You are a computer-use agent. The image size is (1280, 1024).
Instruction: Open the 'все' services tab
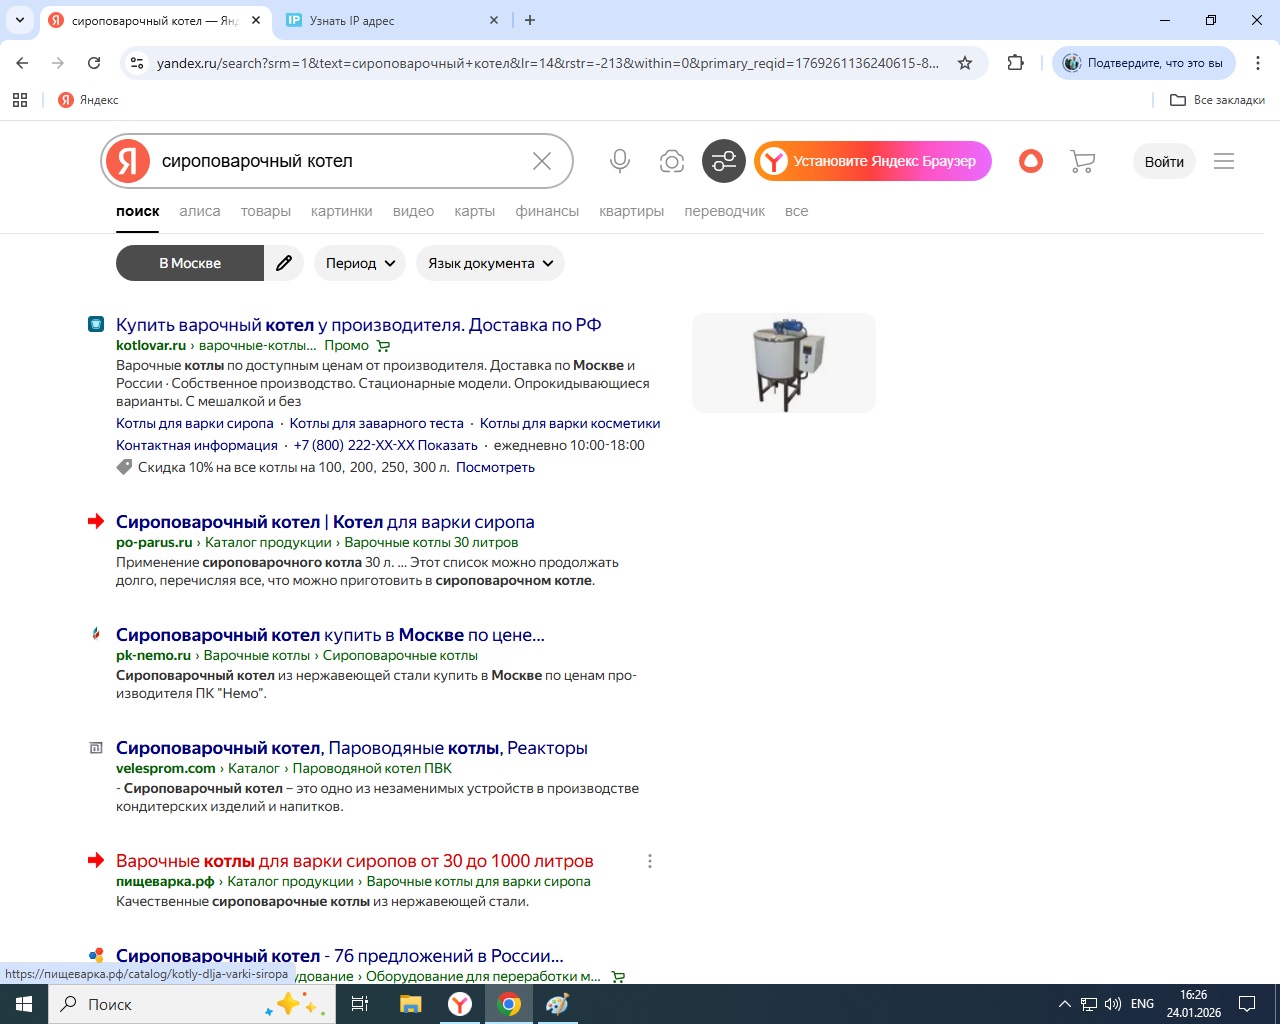coord(797,211)
